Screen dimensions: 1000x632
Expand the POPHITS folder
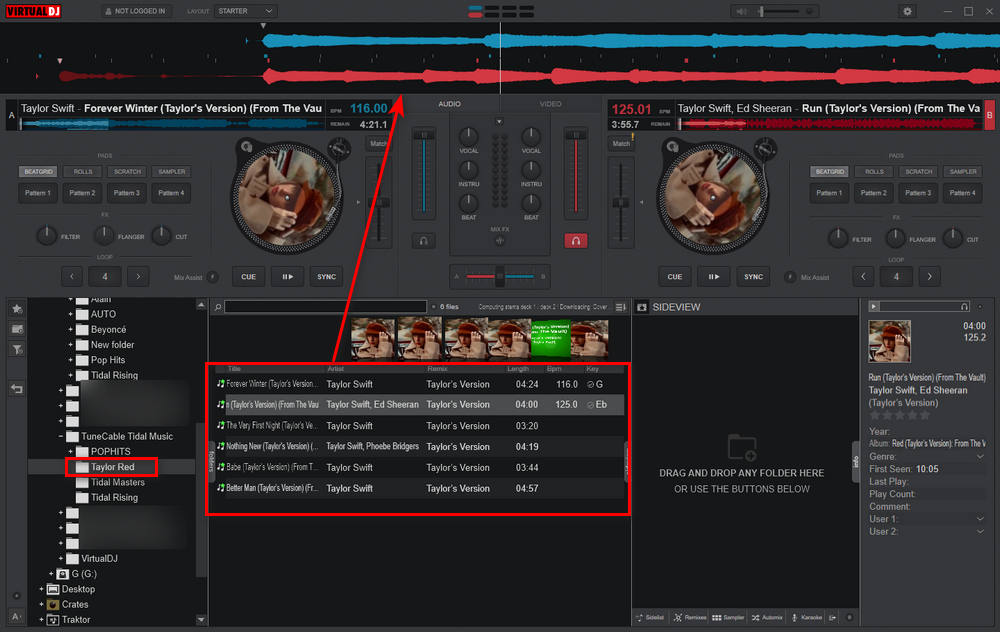click(71, 452)
